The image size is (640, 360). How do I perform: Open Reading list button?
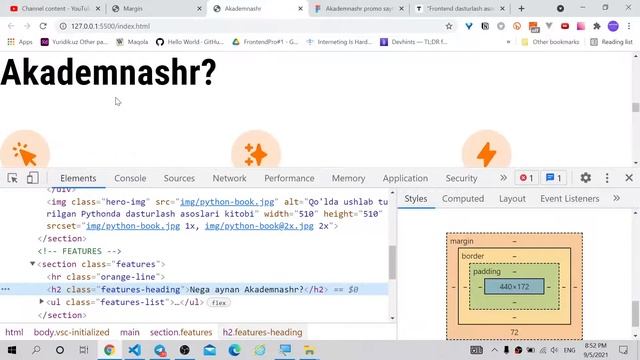(611, 42)
